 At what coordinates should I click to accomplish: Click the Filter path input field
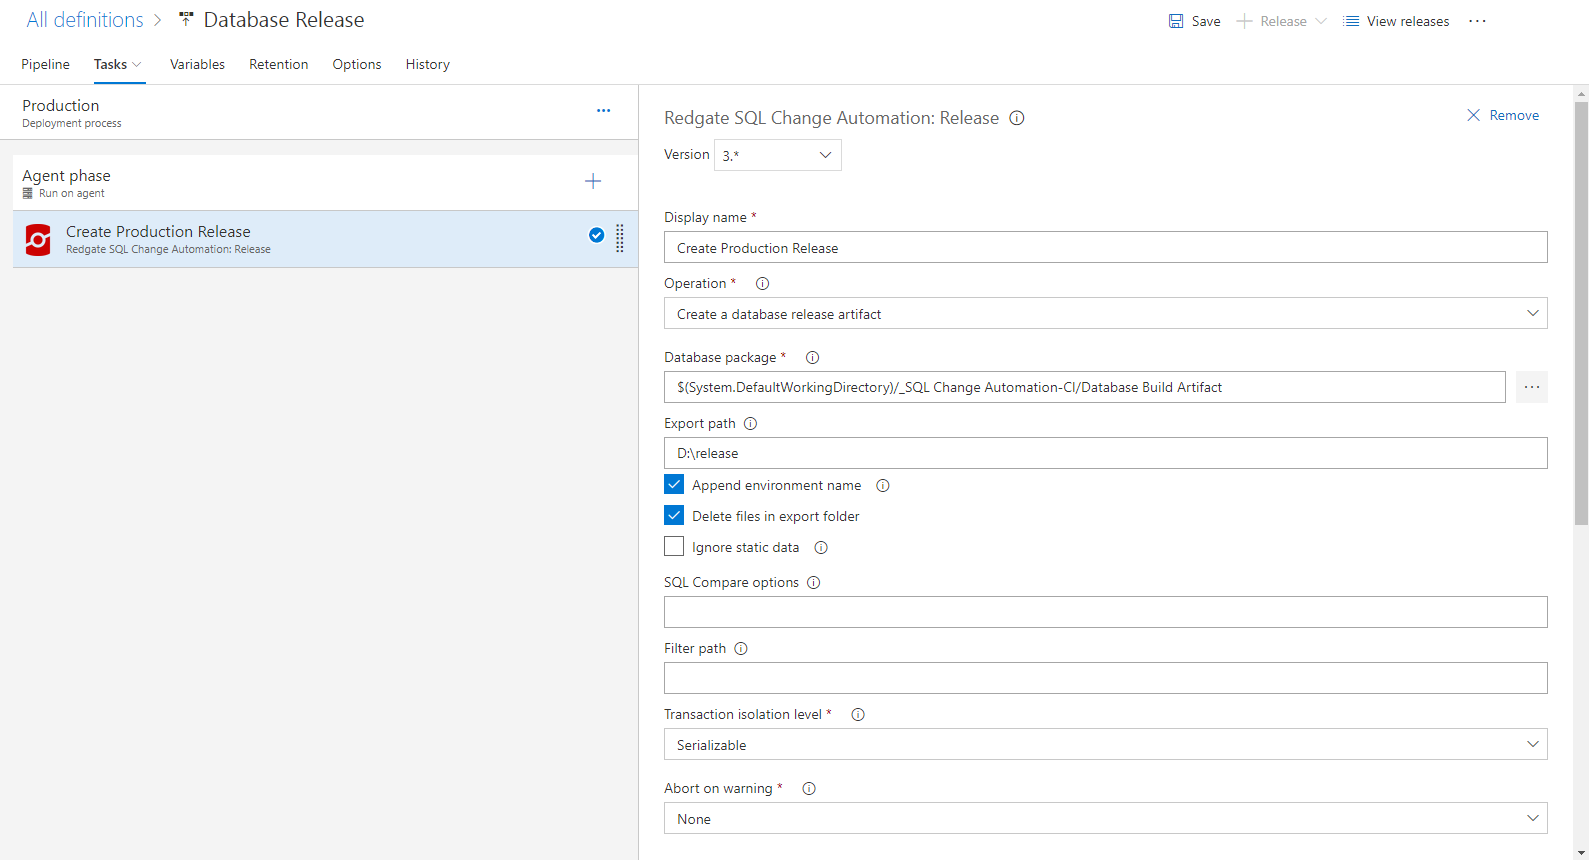(1105, 678)
